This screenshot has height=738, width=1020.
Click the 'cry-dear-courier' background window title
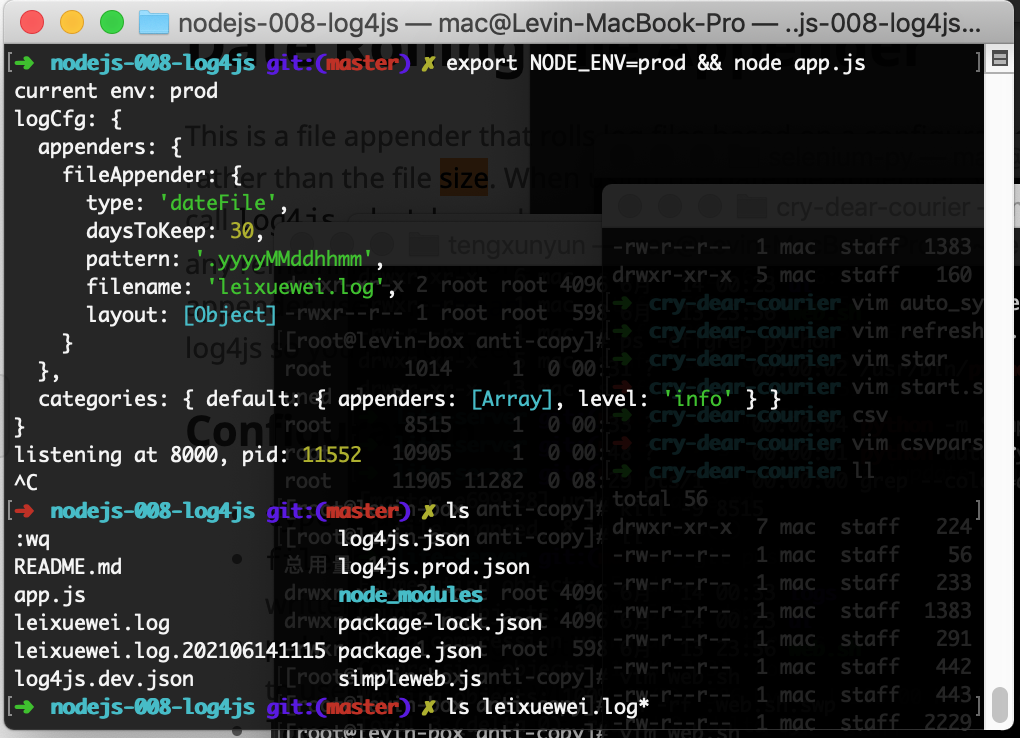point(873,208)
